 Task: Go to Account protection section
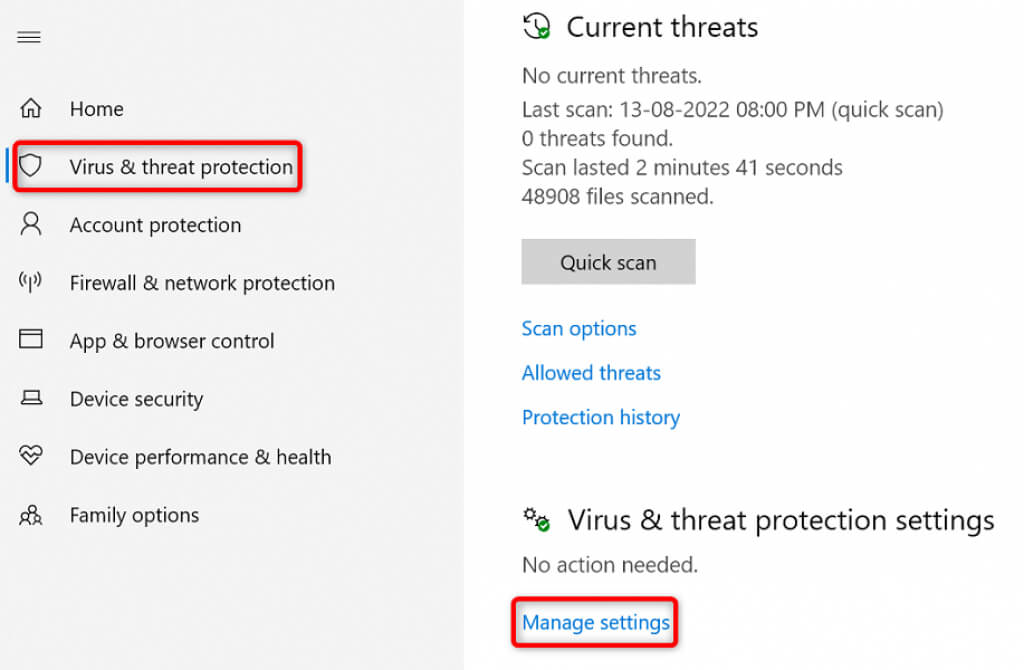click(155, 225)
